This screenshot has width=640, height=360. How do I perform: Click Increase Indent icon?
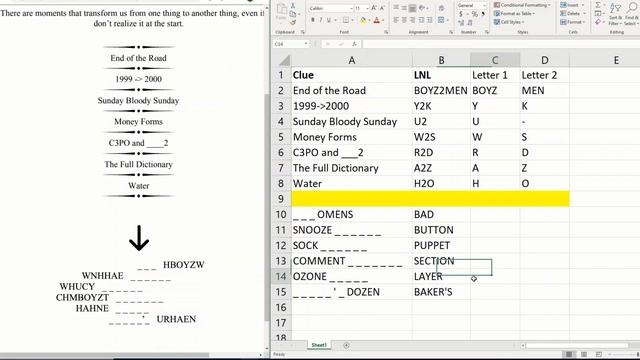click(x=430, y=20)
